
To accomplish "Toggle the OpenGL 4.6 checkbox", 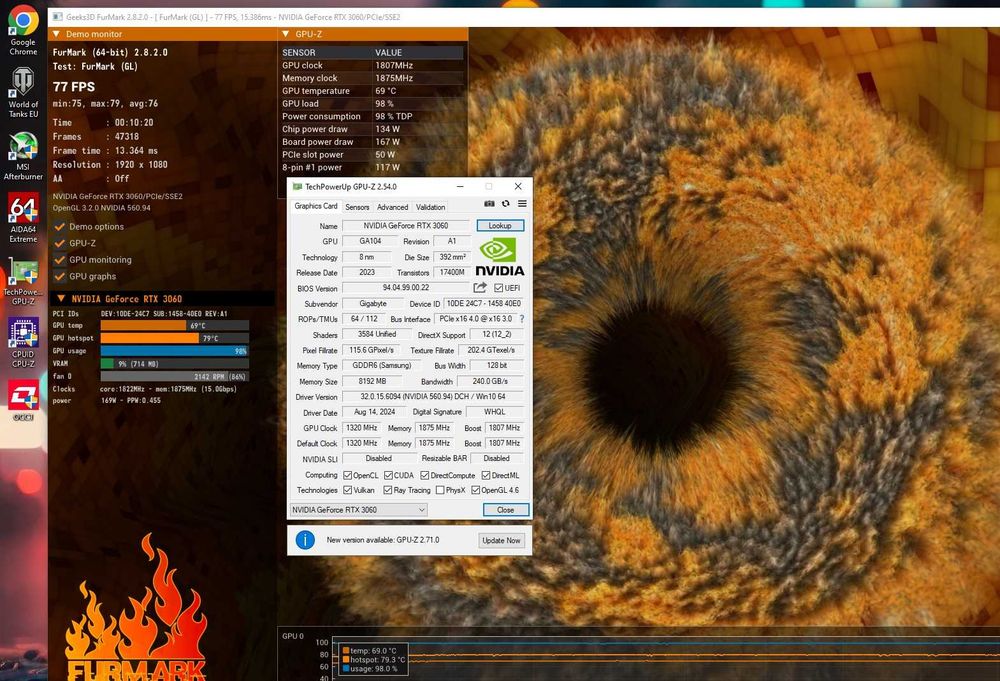I will (476, 490).
